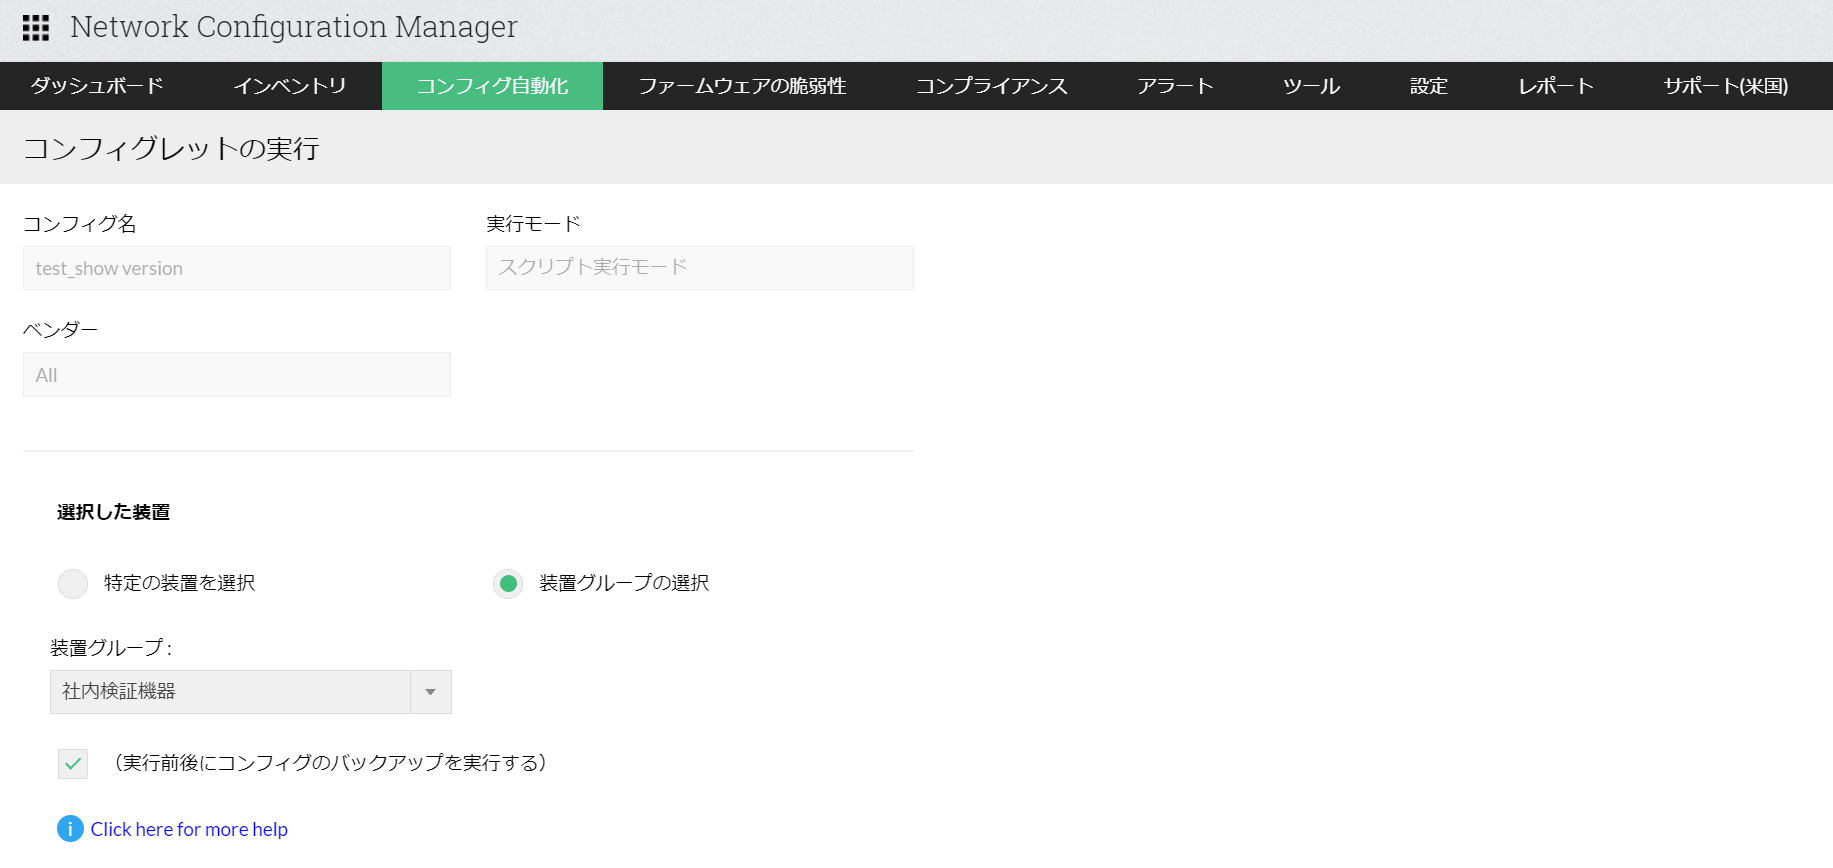This screenshot has width=1833, height=868.
Task: Click the blue info help icon
Action: coord(70,829)
